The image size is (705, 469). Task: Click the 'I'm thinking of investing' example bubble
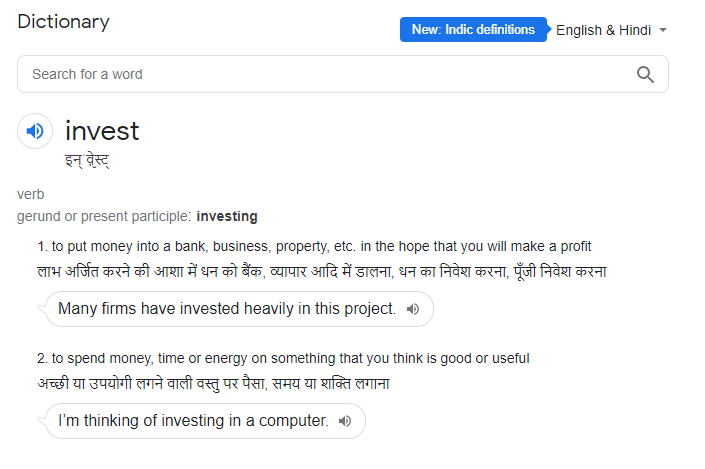pos(205,421)
